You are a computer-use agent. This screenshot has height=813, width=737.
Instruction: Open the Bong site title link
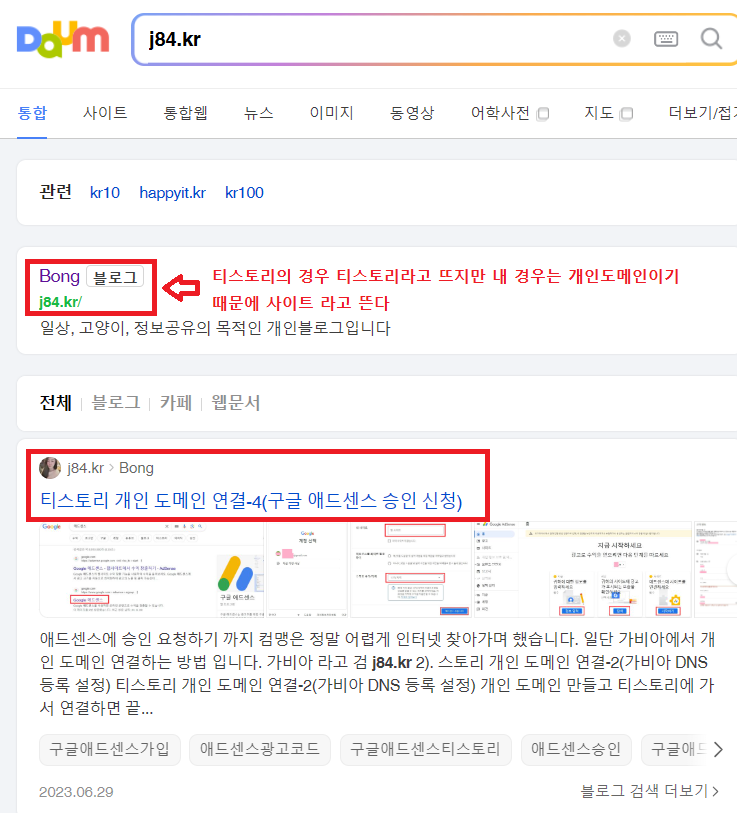tap(60, 276)
